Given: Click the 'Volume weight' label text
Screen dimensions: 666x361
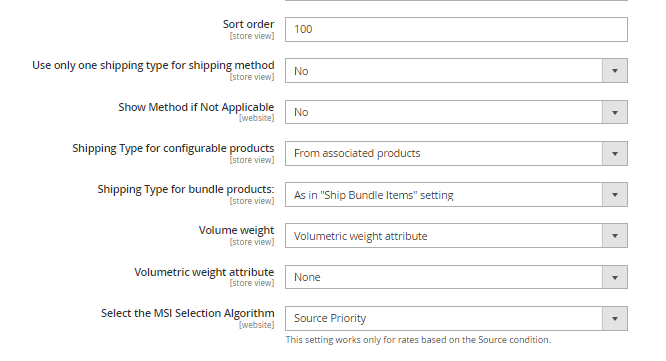Looking at the screenshot, I should coord(237,230).
